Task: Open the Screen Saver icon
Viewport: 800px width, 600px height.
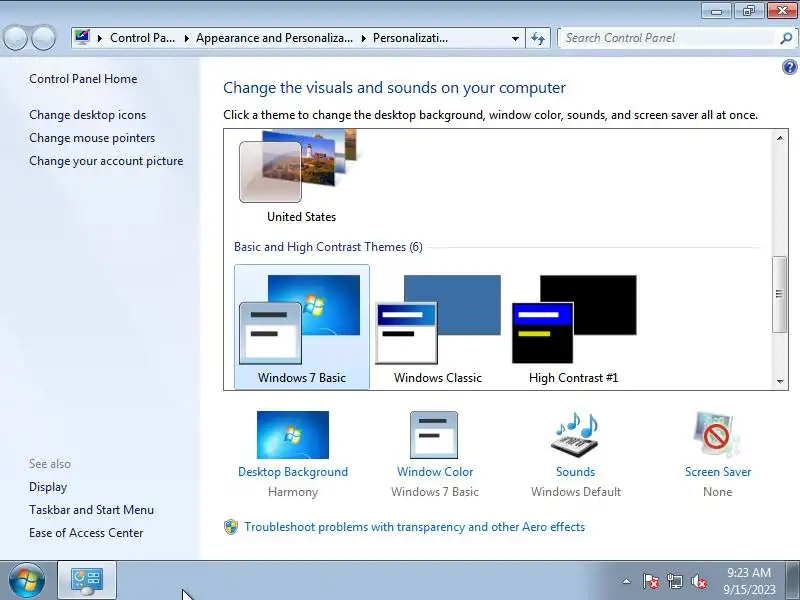Action: coord(717,435)
